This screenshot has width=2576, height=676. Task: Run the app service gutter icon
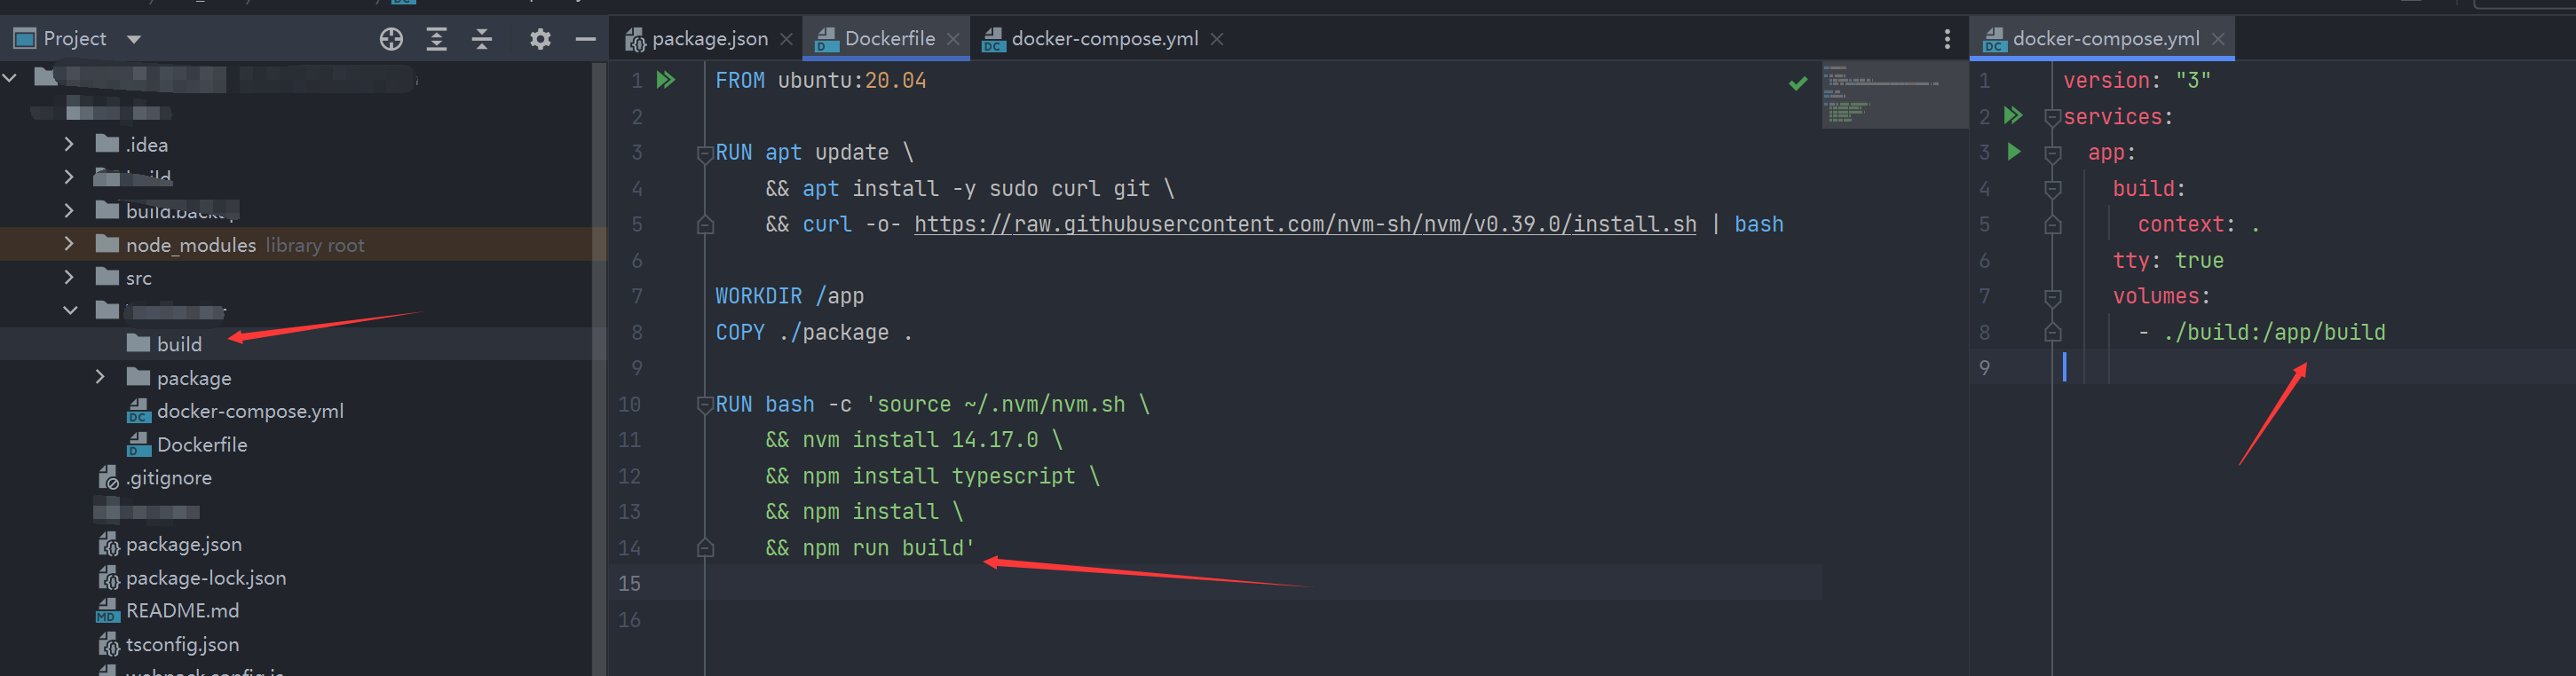pyautogui.click(x=2014, y=152)
